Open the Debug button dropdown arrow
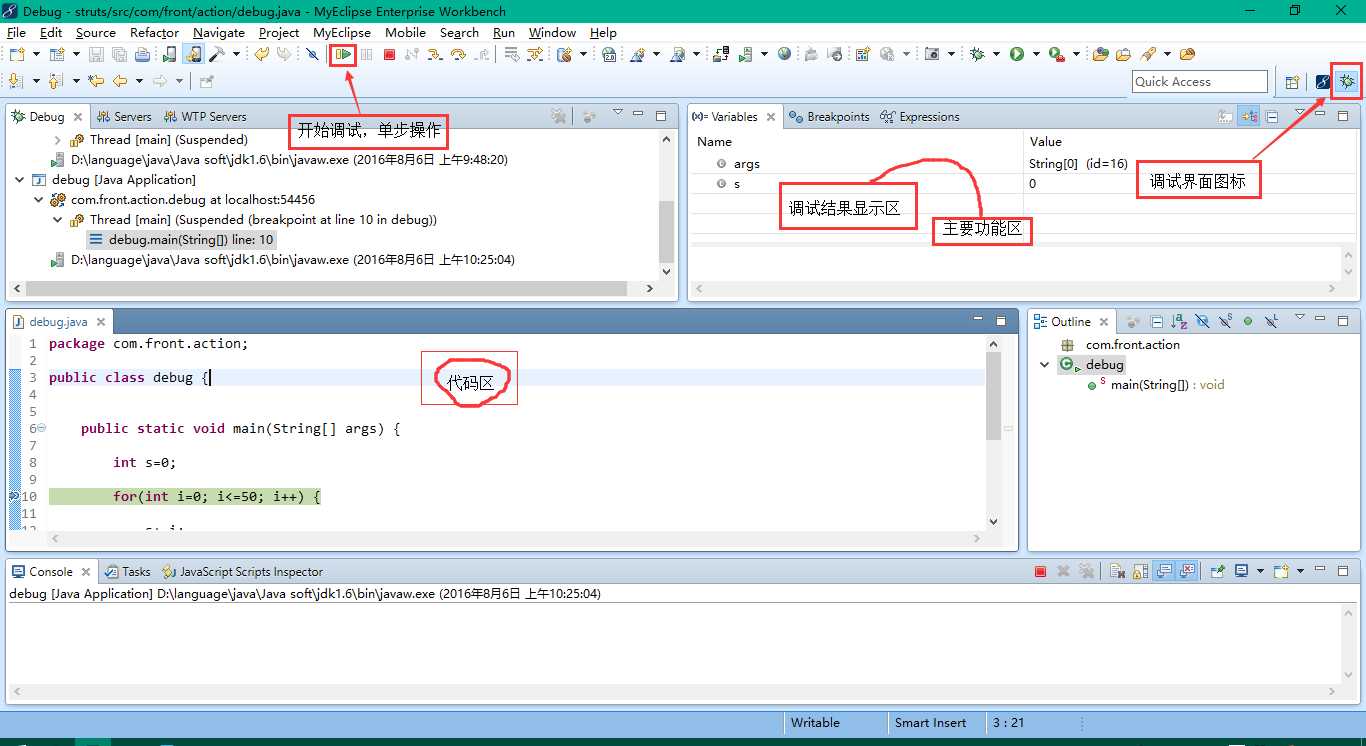Screen dimensions: 1366x746 996,54
